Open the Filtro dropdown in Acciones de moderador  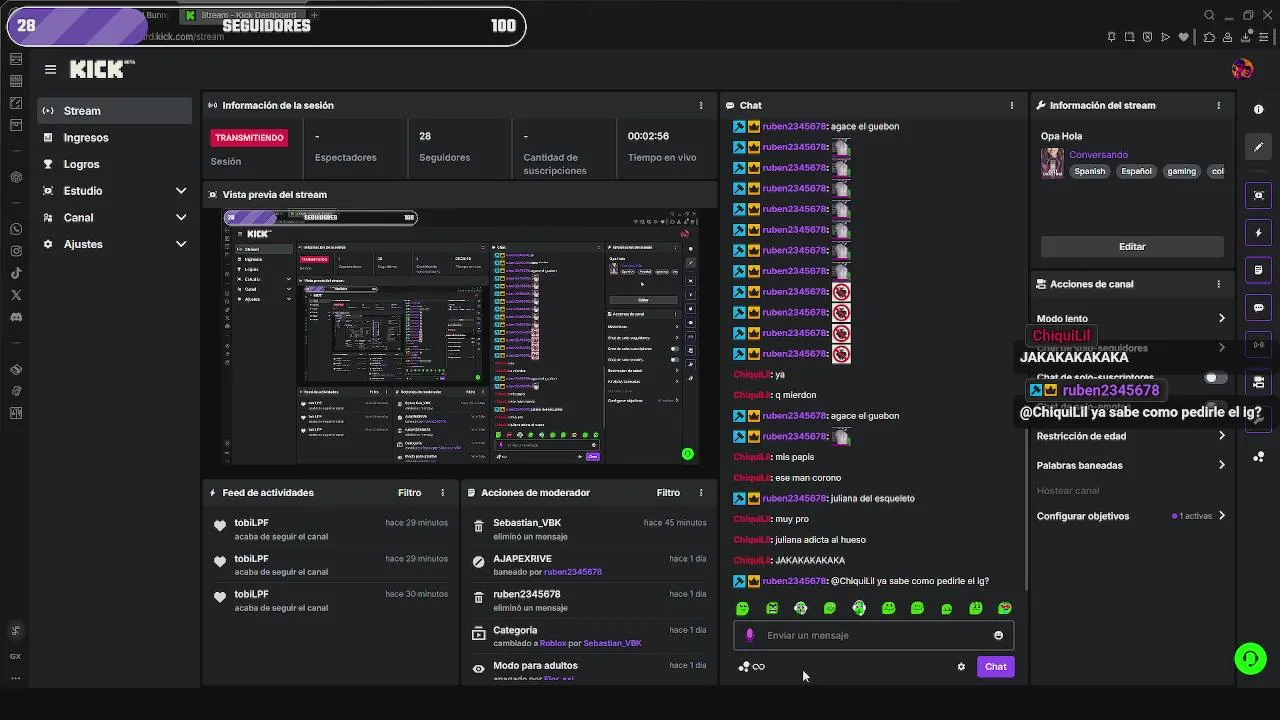(668, 492)
